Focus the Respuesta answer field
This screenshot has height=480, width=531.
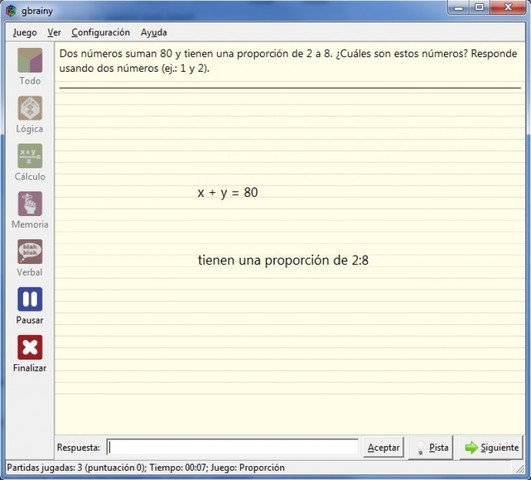coord(232,447)
